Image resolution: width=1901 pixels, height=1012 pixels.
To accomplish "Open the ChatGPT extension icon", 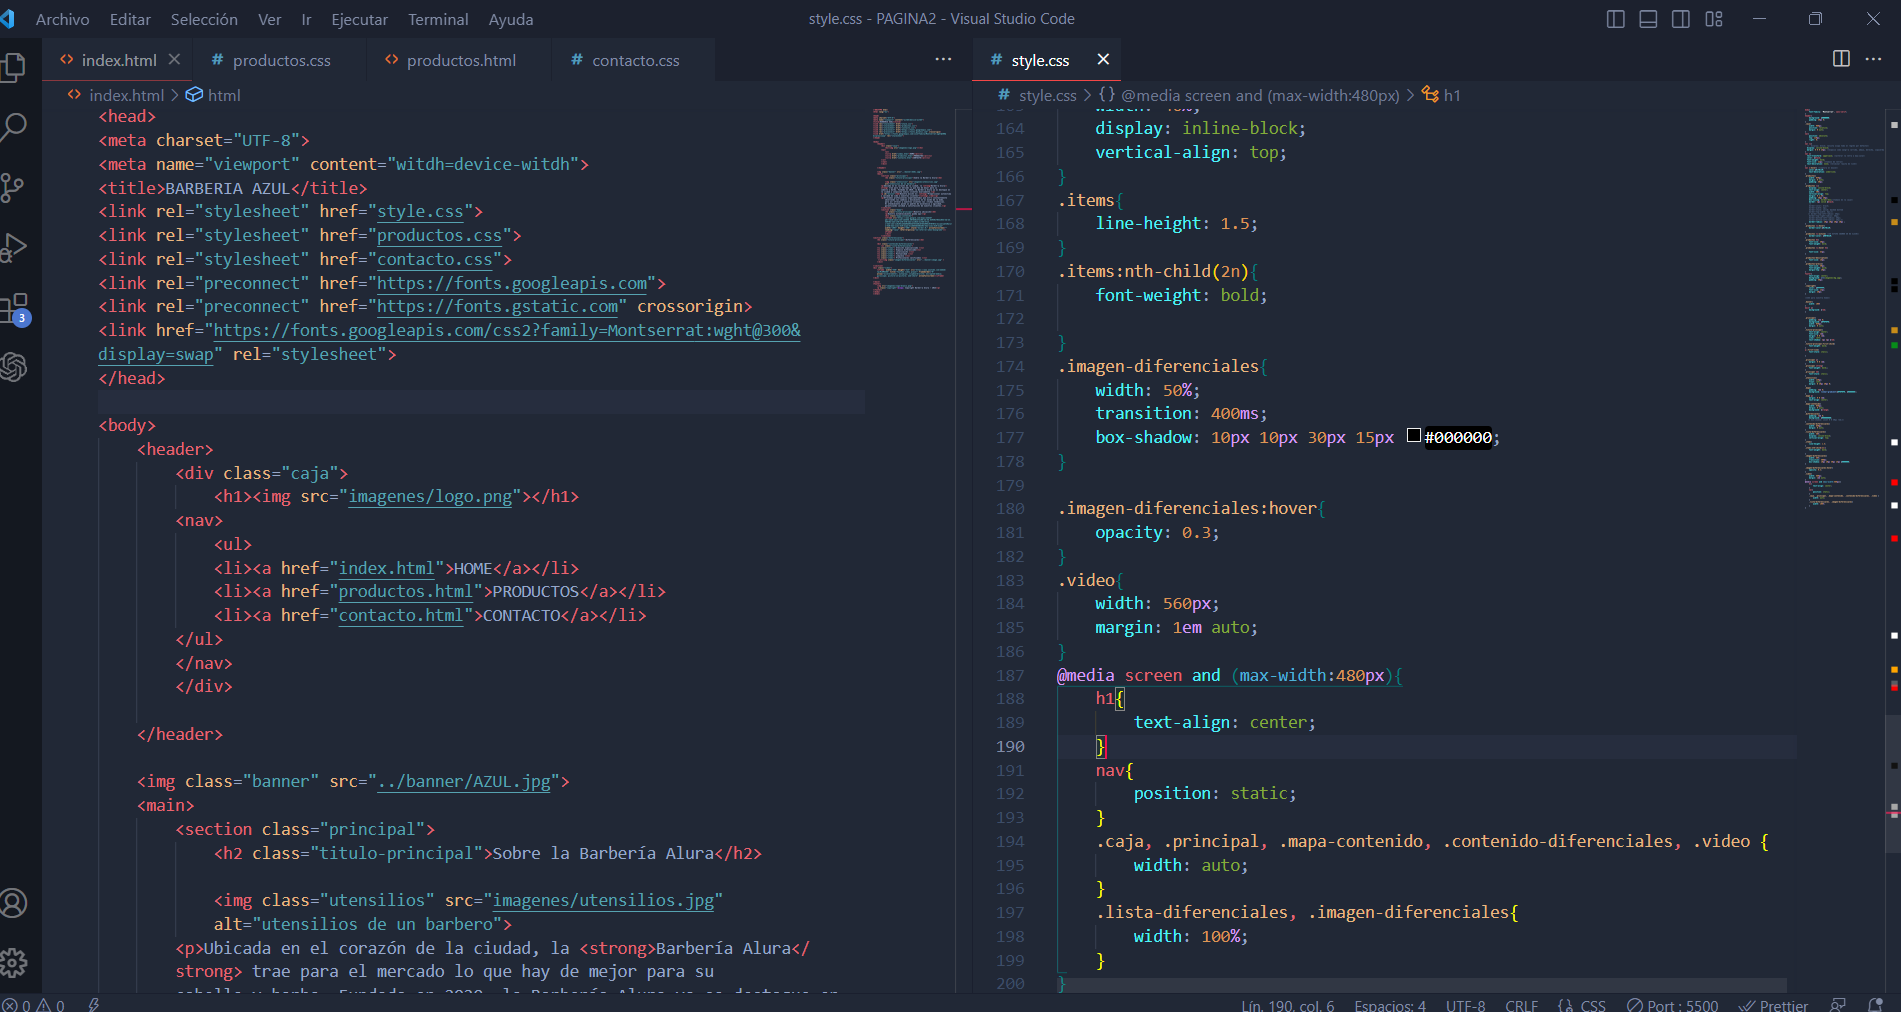I will (x=14, y=367).
